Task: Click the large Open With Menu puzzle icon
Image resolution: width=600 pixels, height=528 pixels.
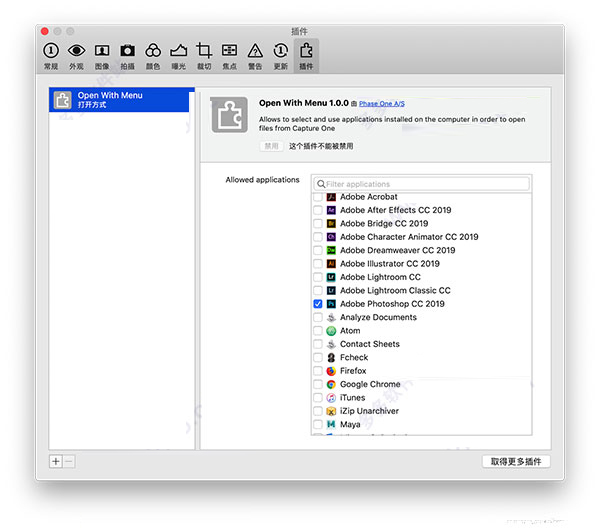Action: pos(229,115)
